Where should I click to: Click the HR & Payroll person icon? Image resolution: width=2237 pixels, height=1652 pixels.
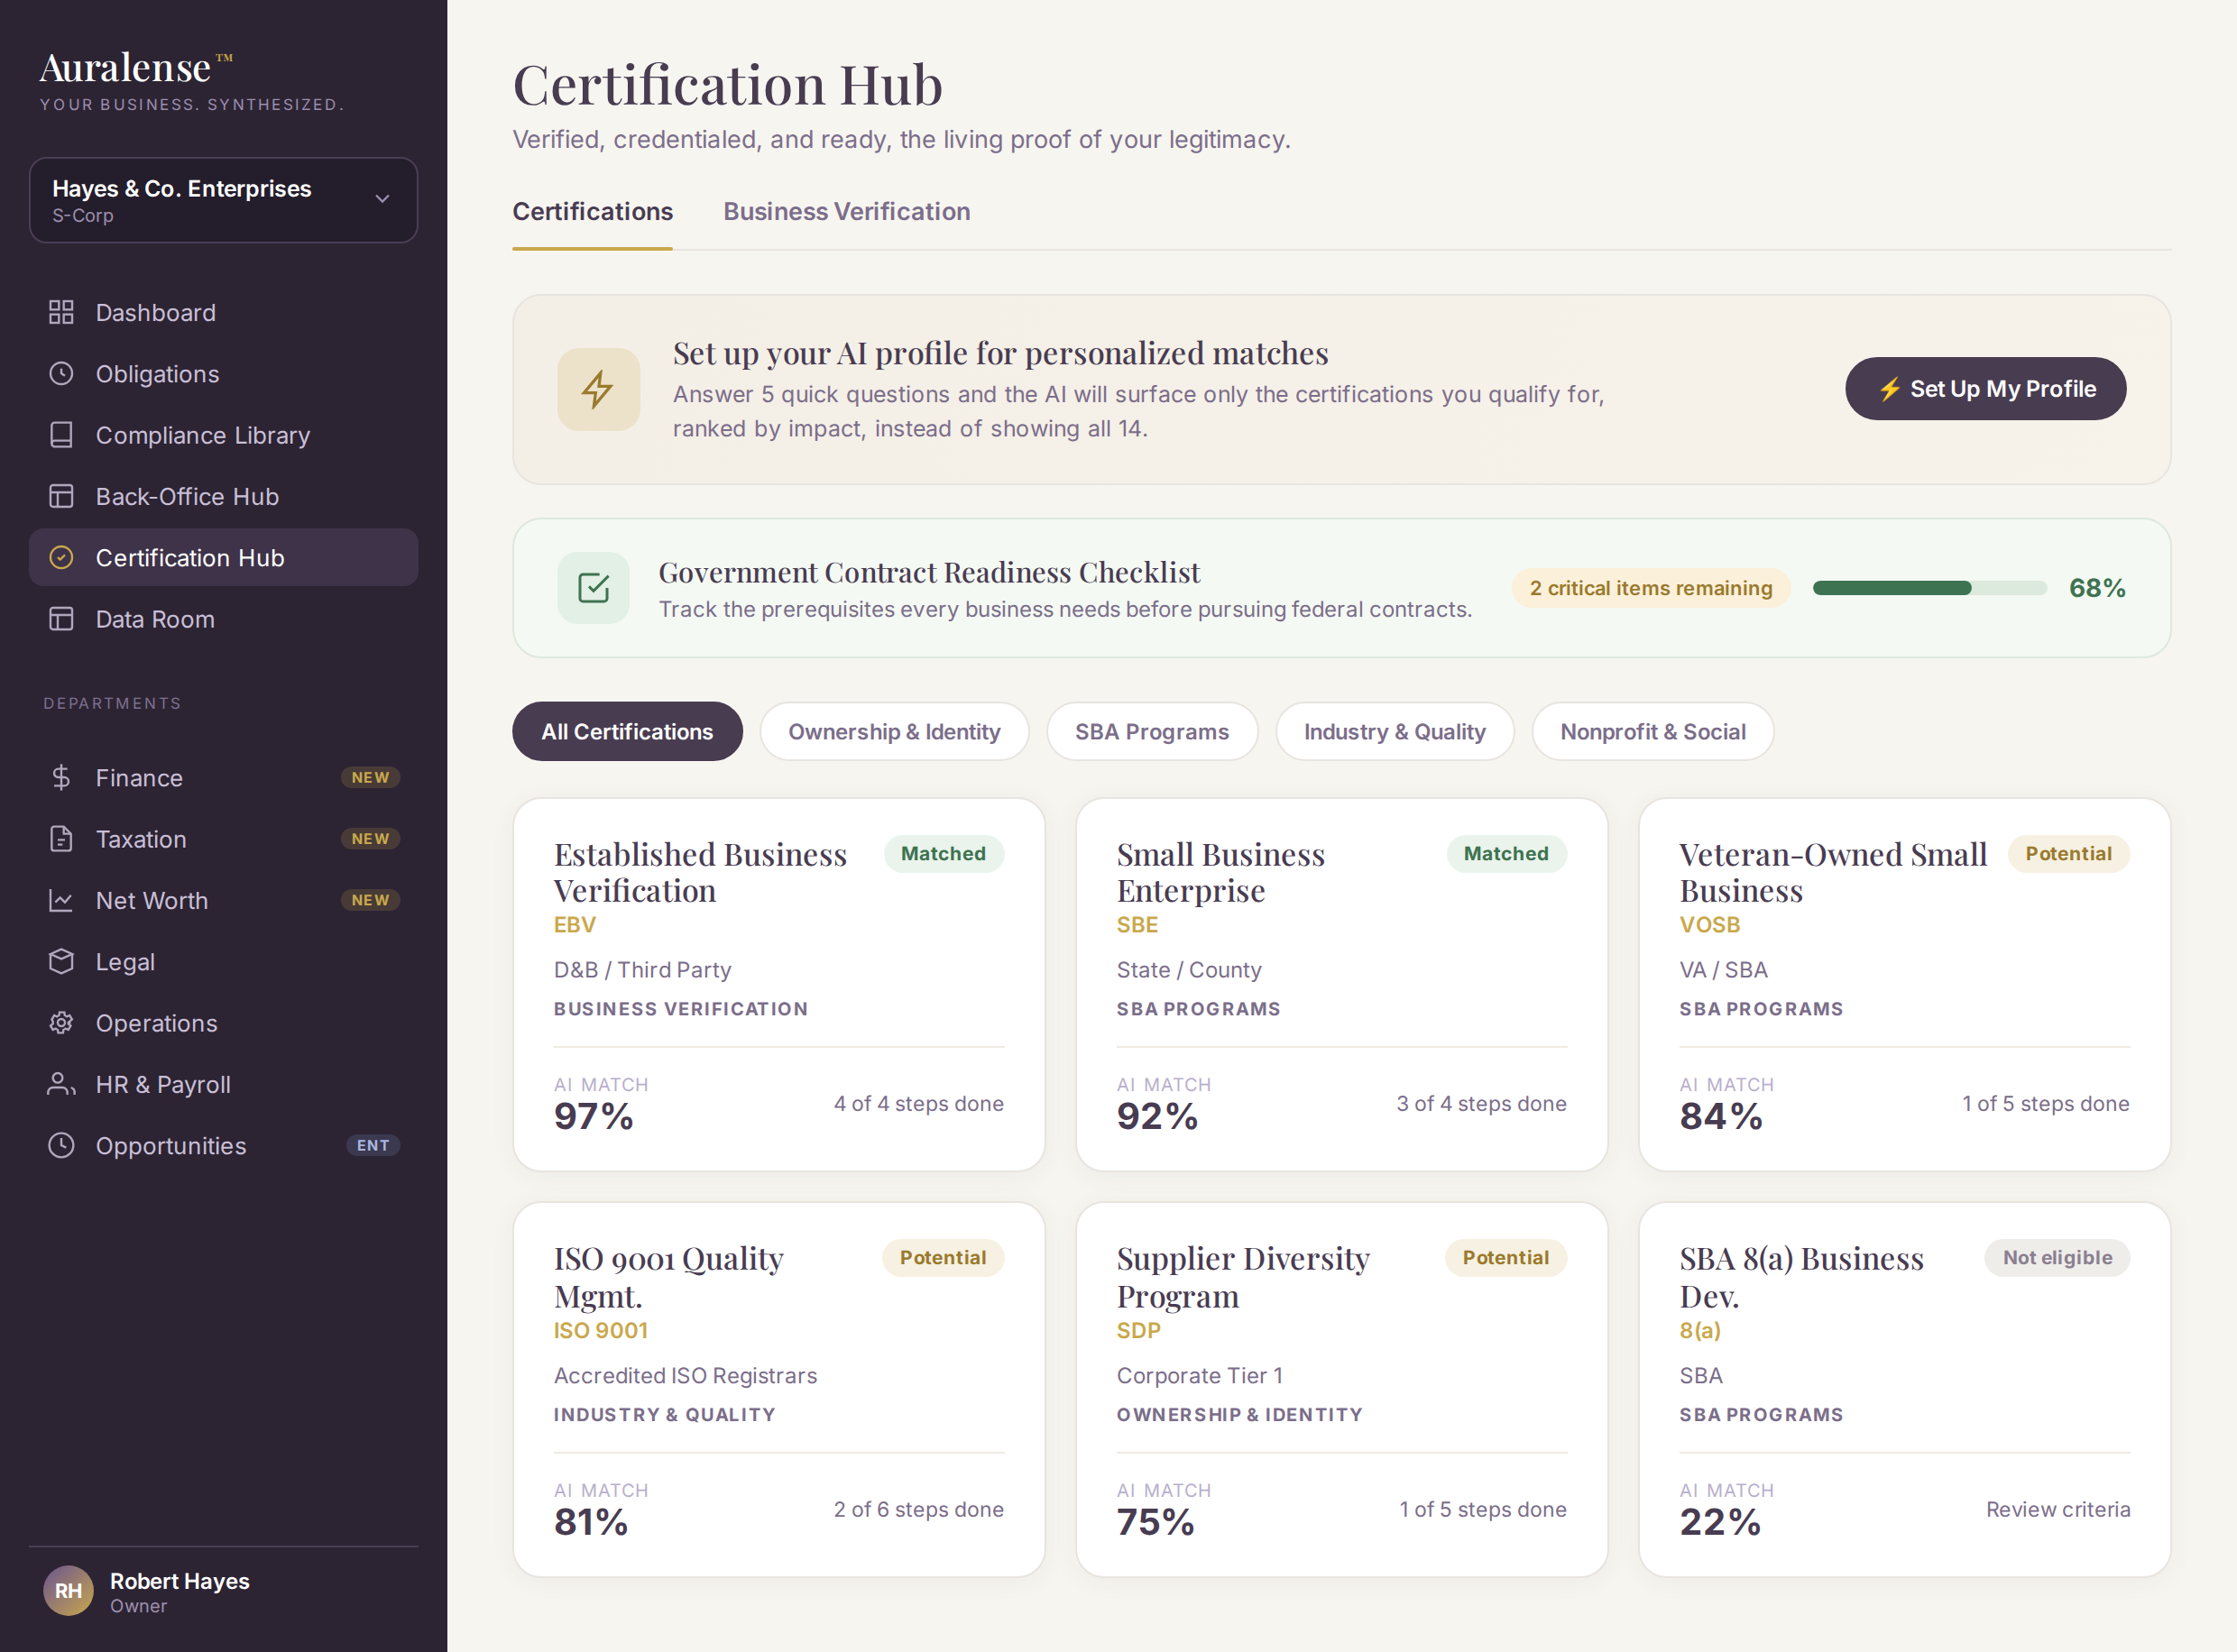point(61,1084)
